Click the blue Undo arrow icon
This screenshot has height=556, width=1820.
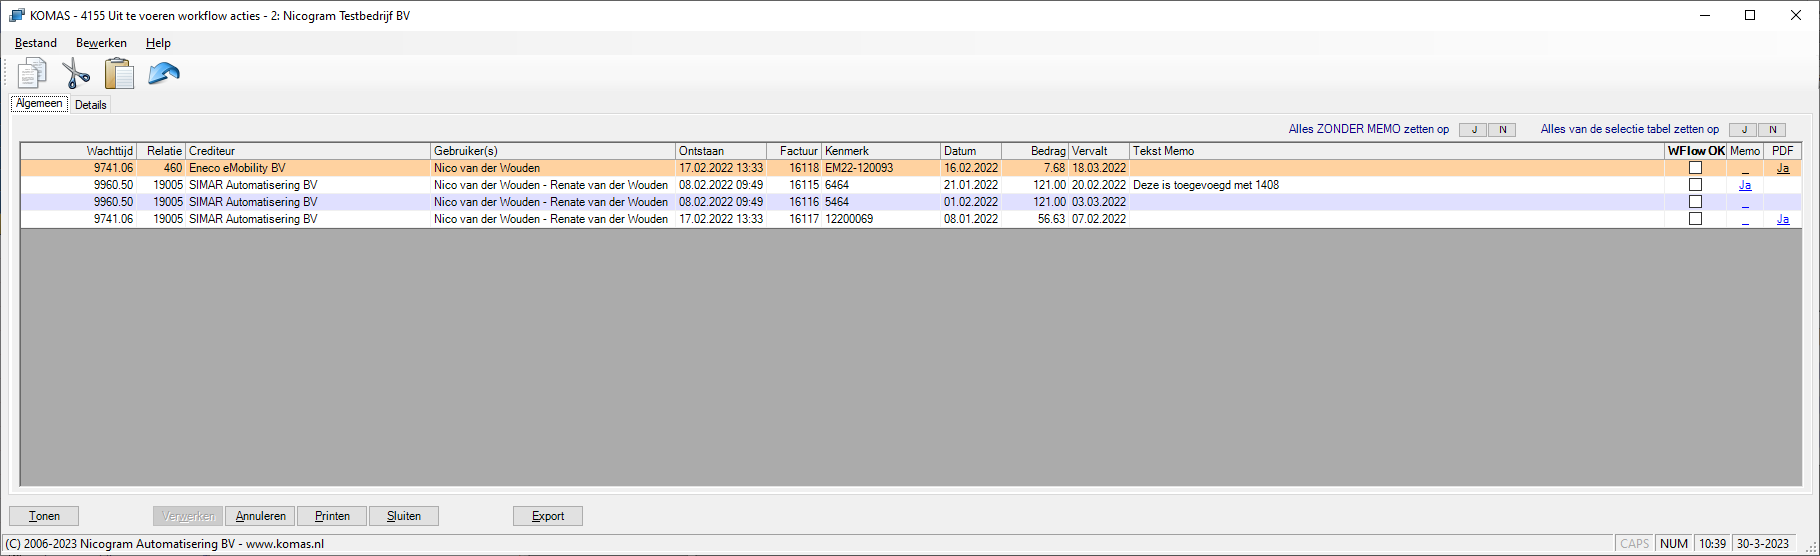point(164,74)
